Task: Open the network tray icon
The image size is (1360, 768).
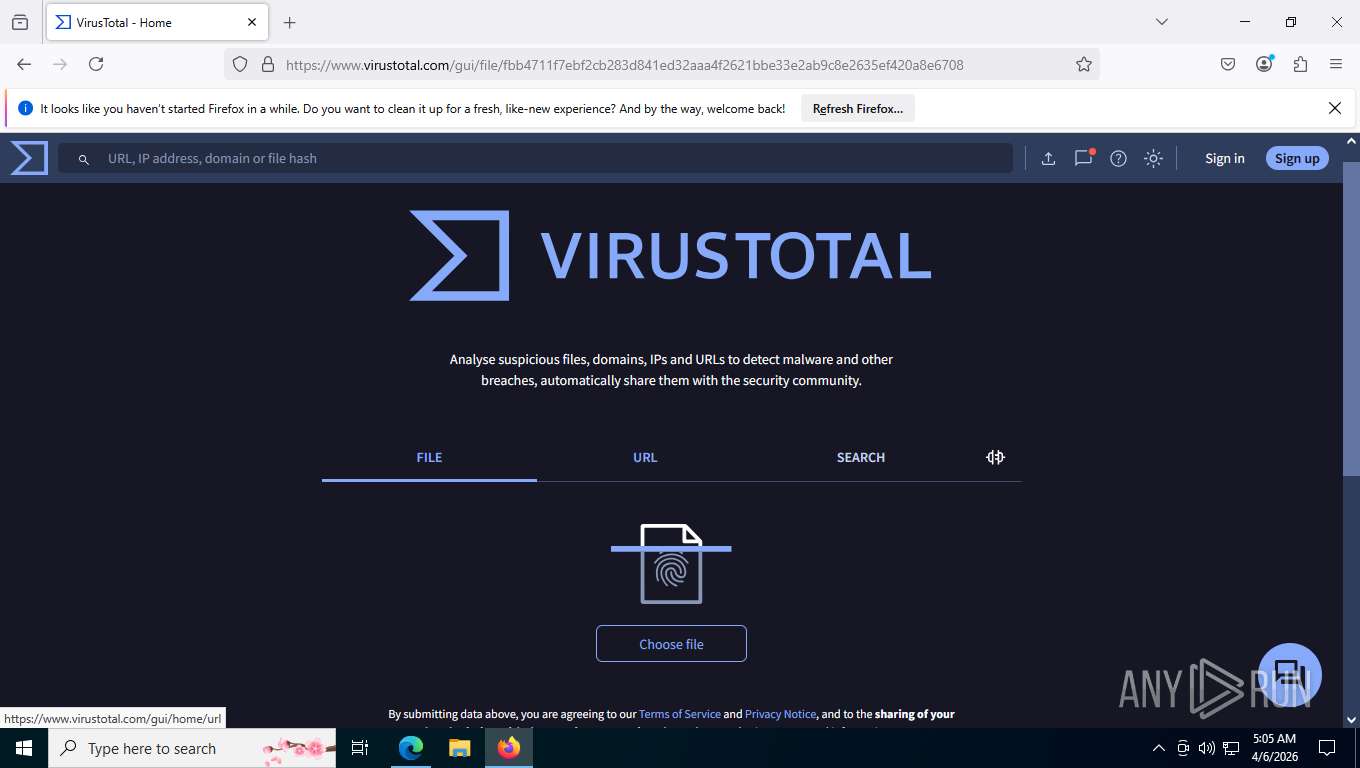Action: [x=1231, y=748]
